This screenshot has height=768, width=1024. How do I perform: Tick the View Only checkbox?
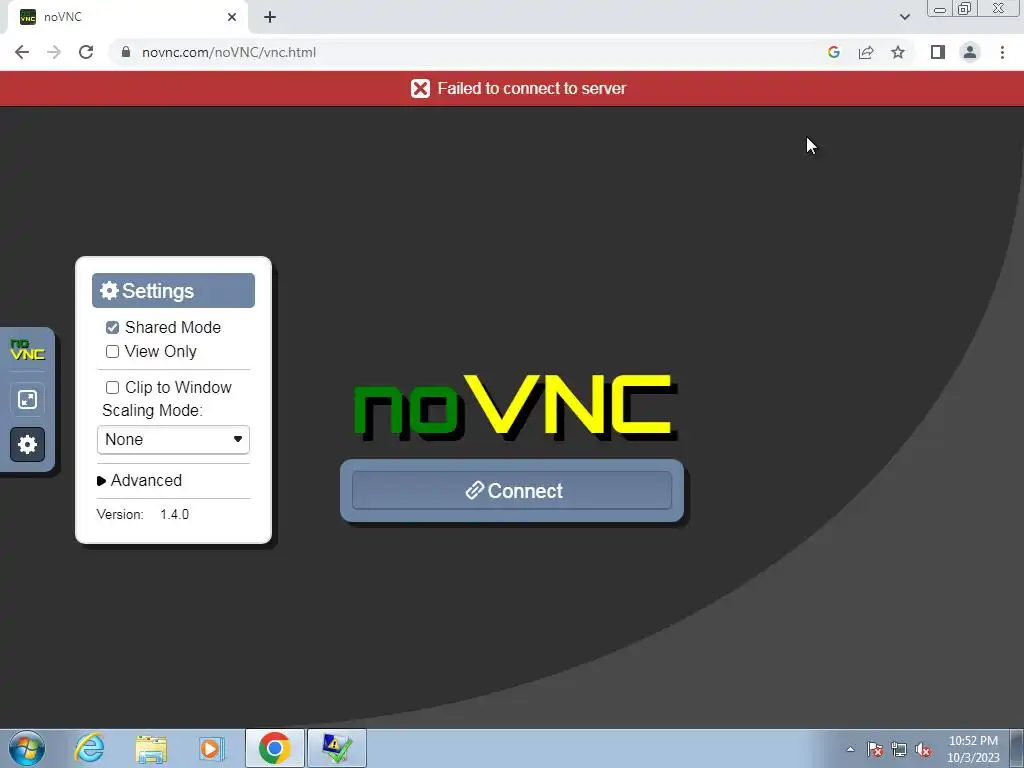tap(112, 351)
